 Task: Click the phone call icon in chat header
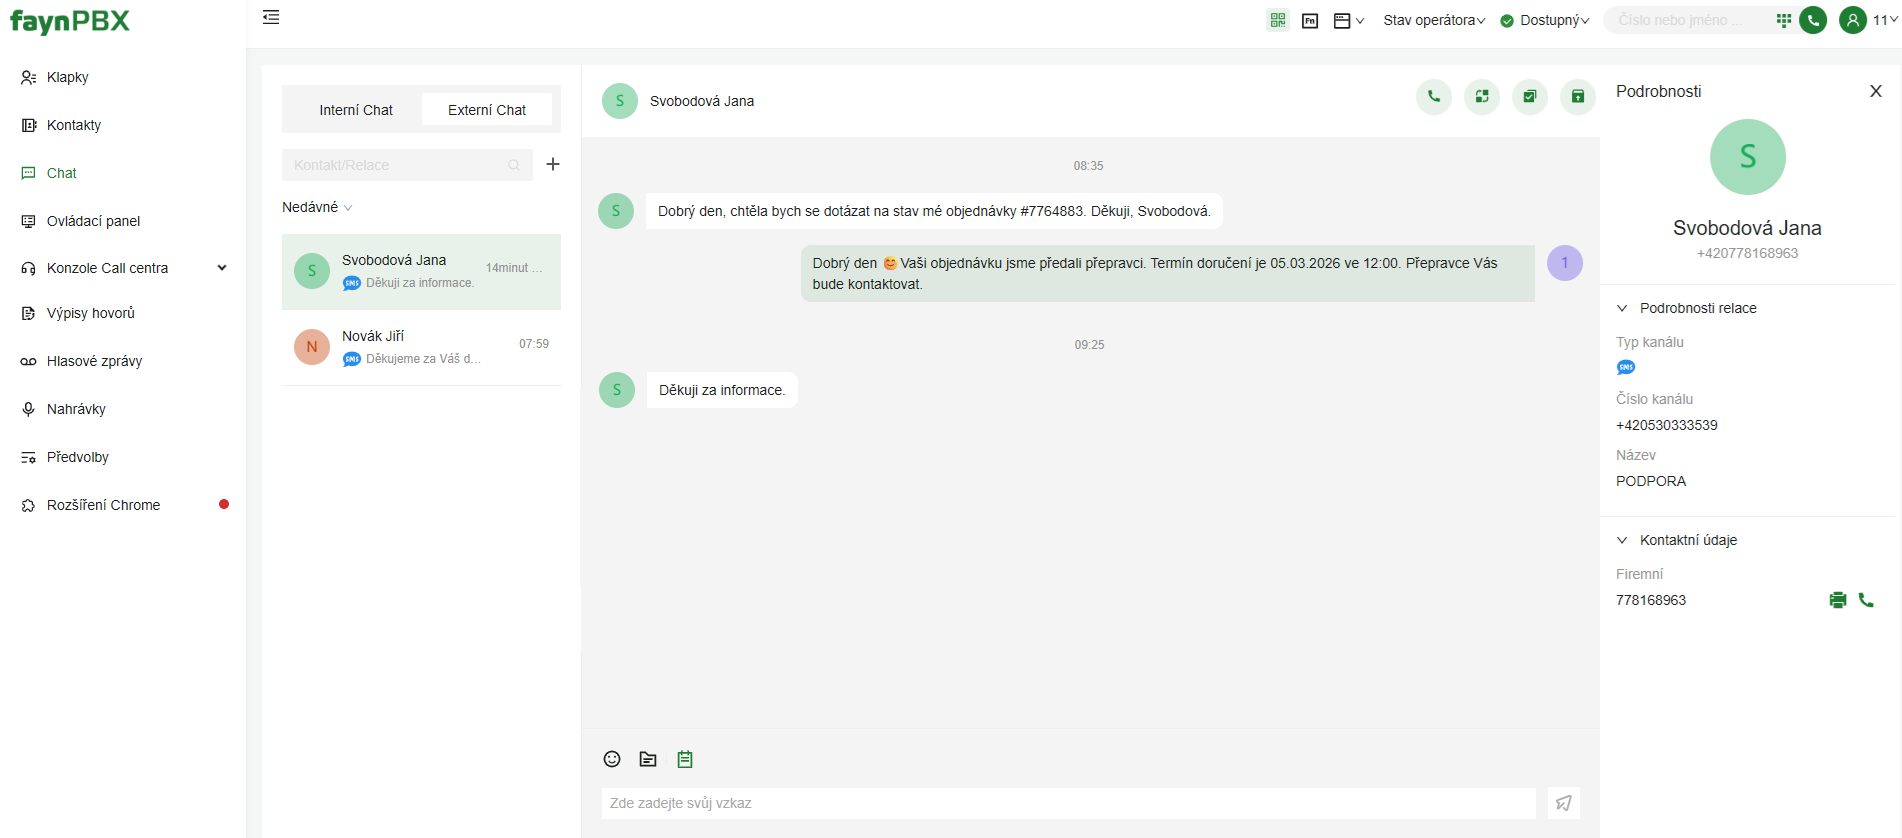(x=1433, y=97)
